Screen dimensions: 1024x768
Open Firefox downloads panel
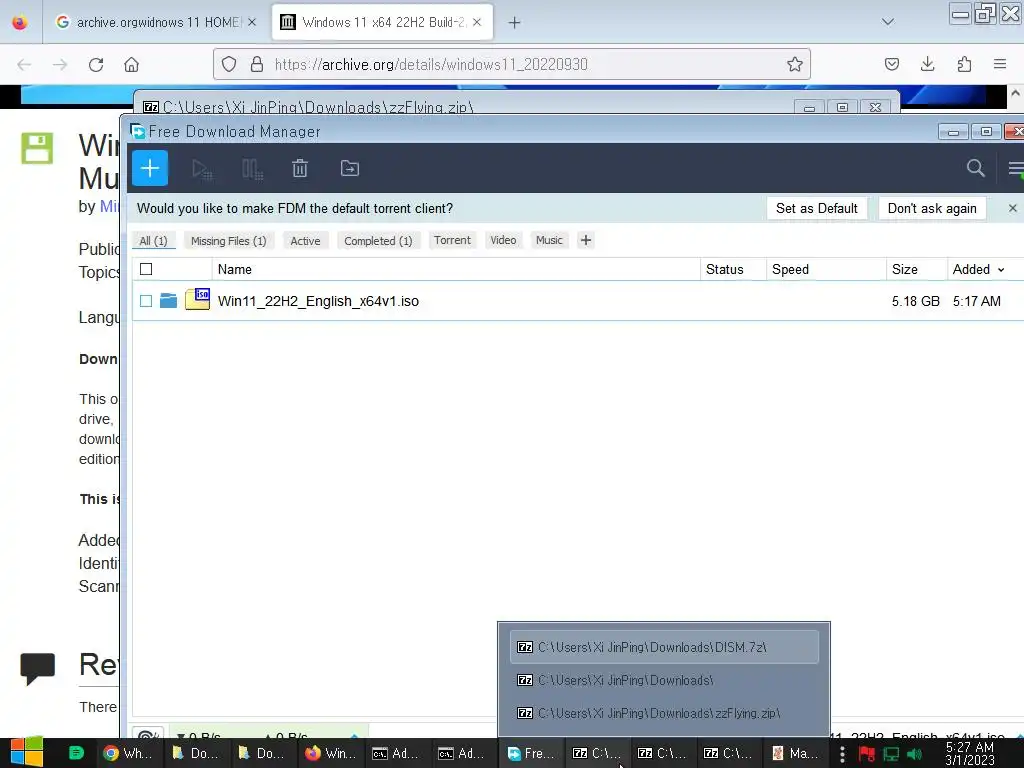tap(927, 64)
